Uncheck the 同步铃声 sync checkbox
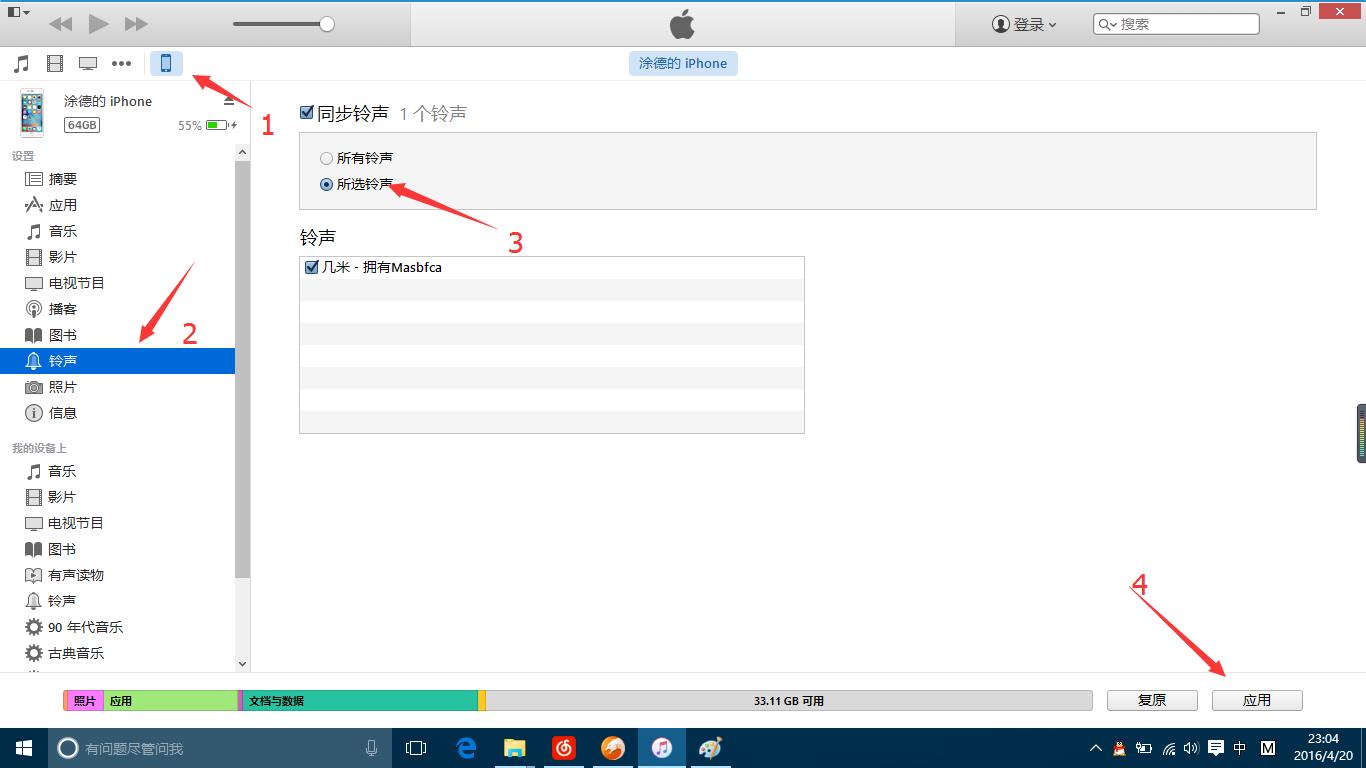 pyautogui.click(x=306, y=112)
